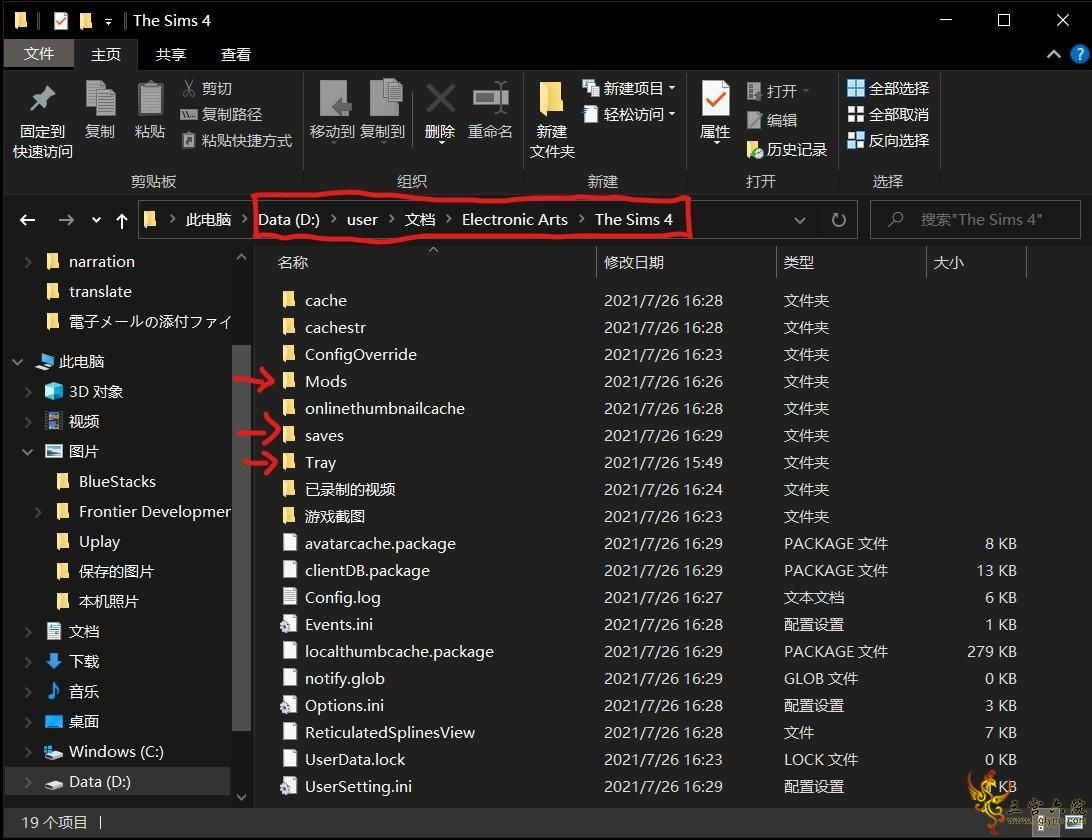Collapse the 图片 tree node
The image size is (1092, 840).
click(28, 451)
